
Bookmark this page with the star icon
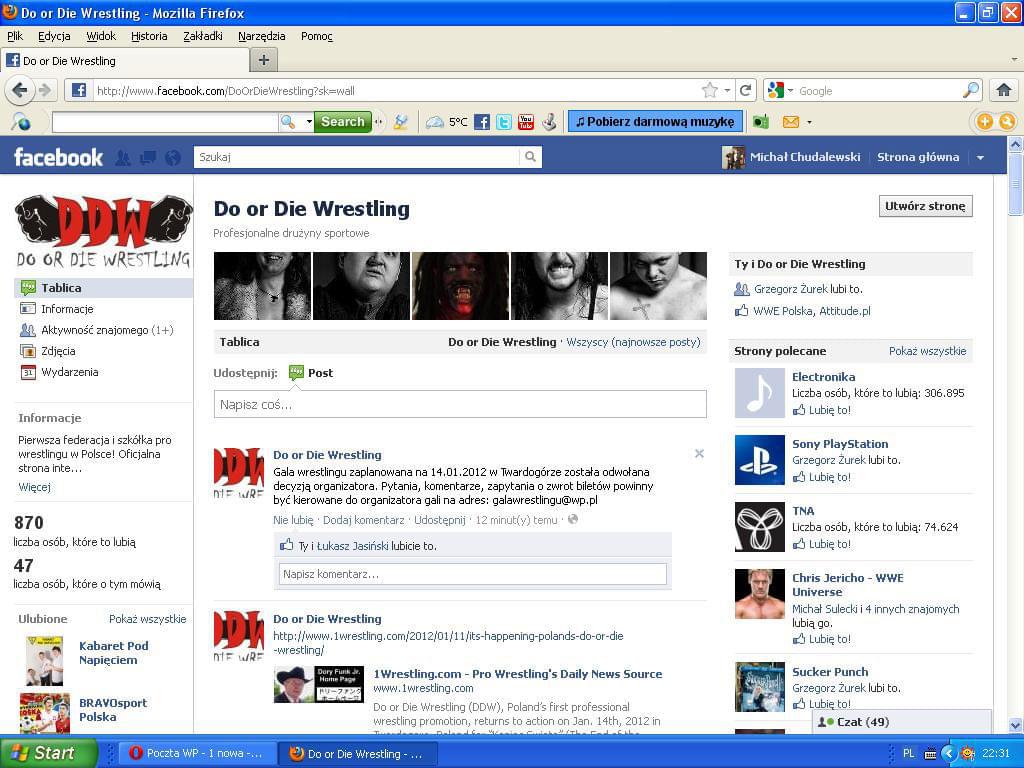pos(710,91)
